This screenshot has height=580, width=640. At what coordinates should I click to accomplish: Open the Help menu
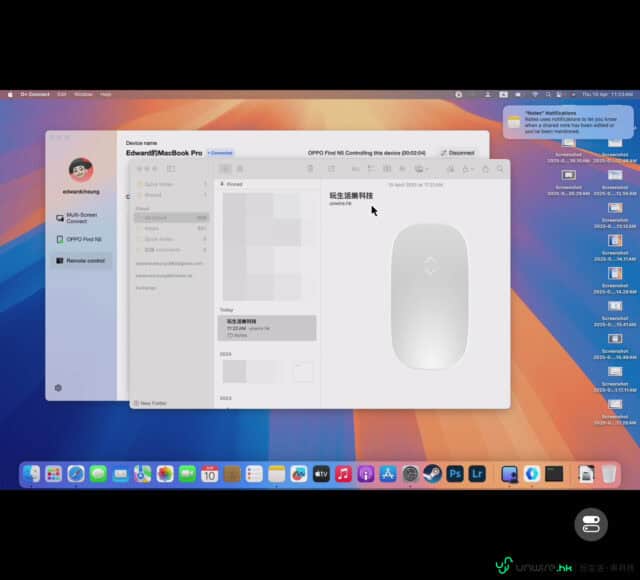[x=106, y=94]
